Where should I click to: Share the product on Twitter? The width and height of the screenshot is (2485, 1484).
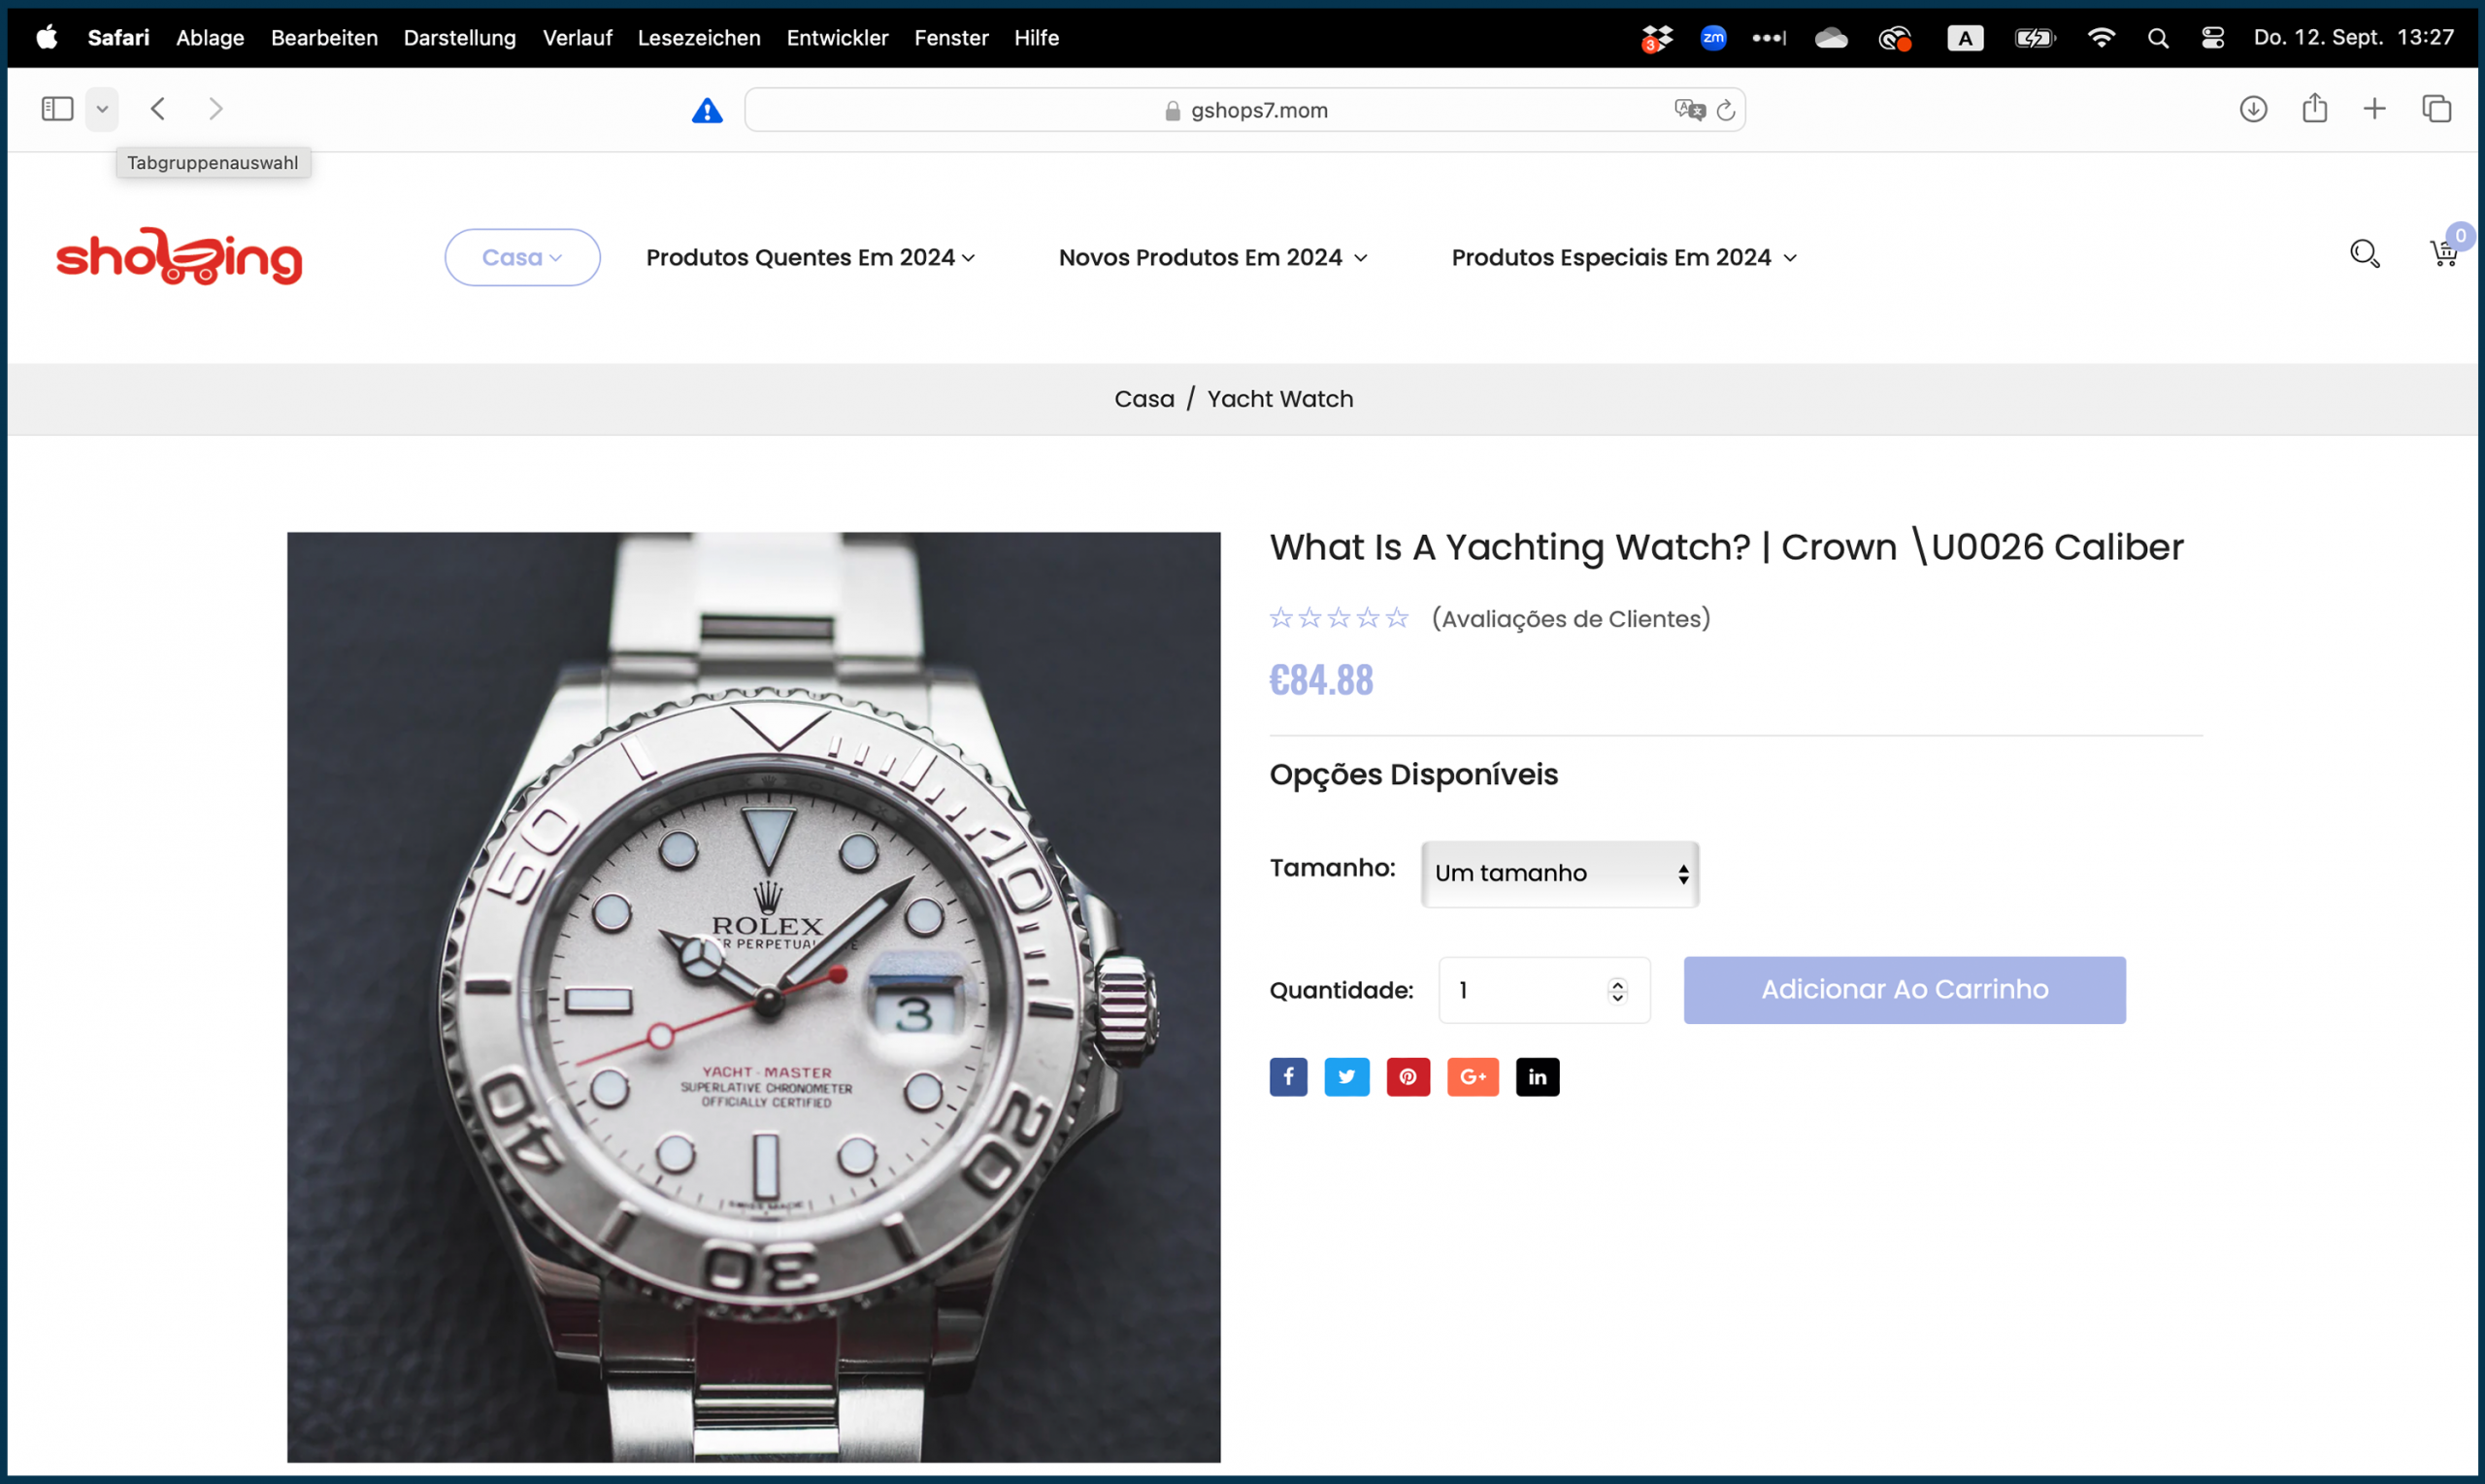[1347, 1076]
